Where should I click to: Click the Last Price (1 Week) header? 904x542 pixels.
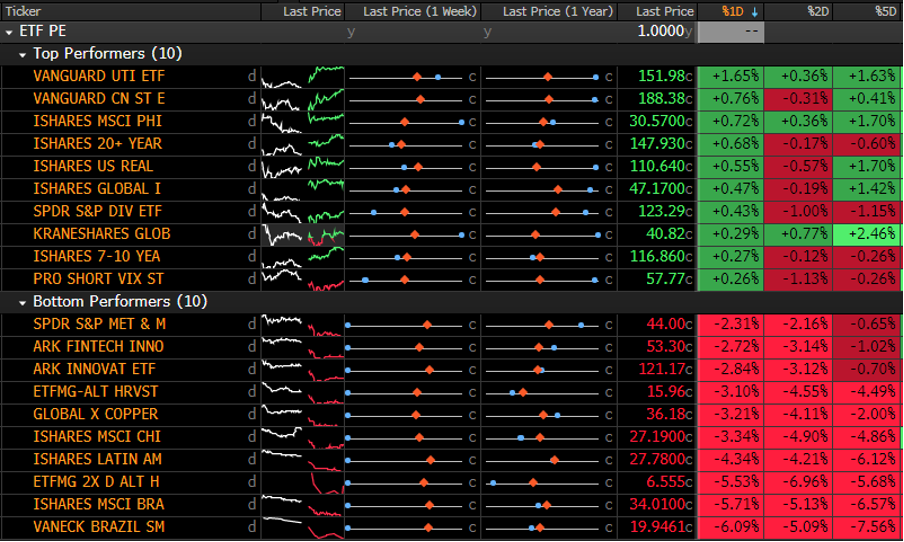[x=420, y=11]
